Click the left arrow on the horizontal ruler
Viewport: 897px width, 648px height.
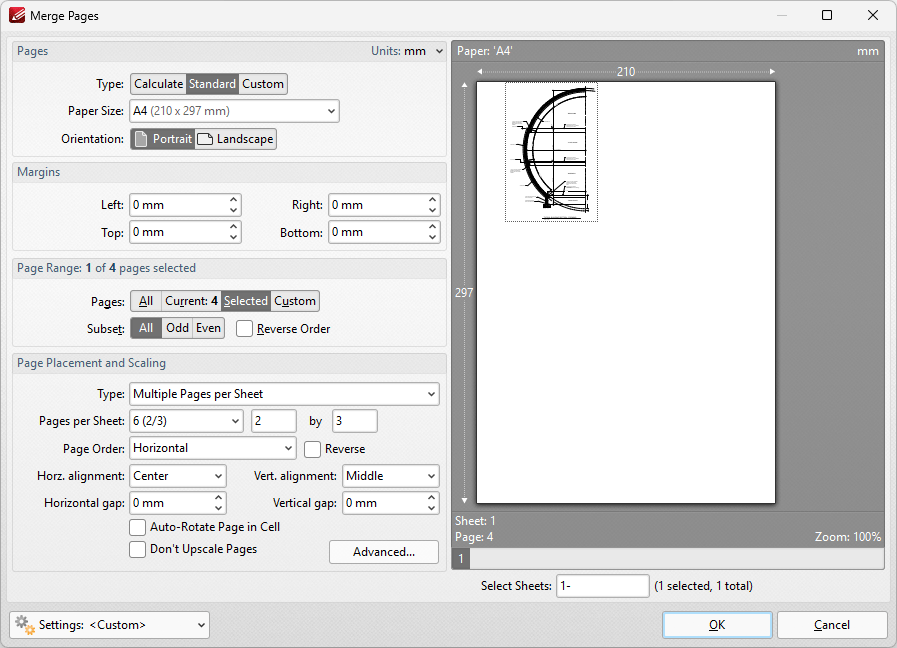(x=480, y=71)
